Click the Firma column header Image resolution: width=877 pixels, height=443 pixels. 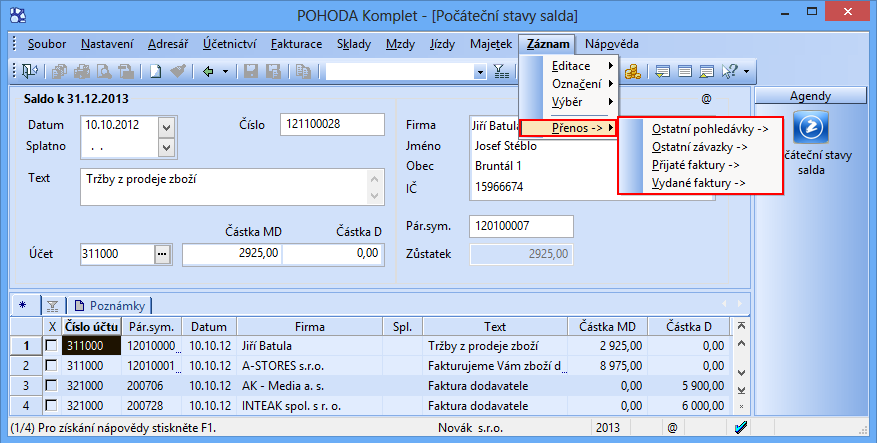tap(309, 327)
